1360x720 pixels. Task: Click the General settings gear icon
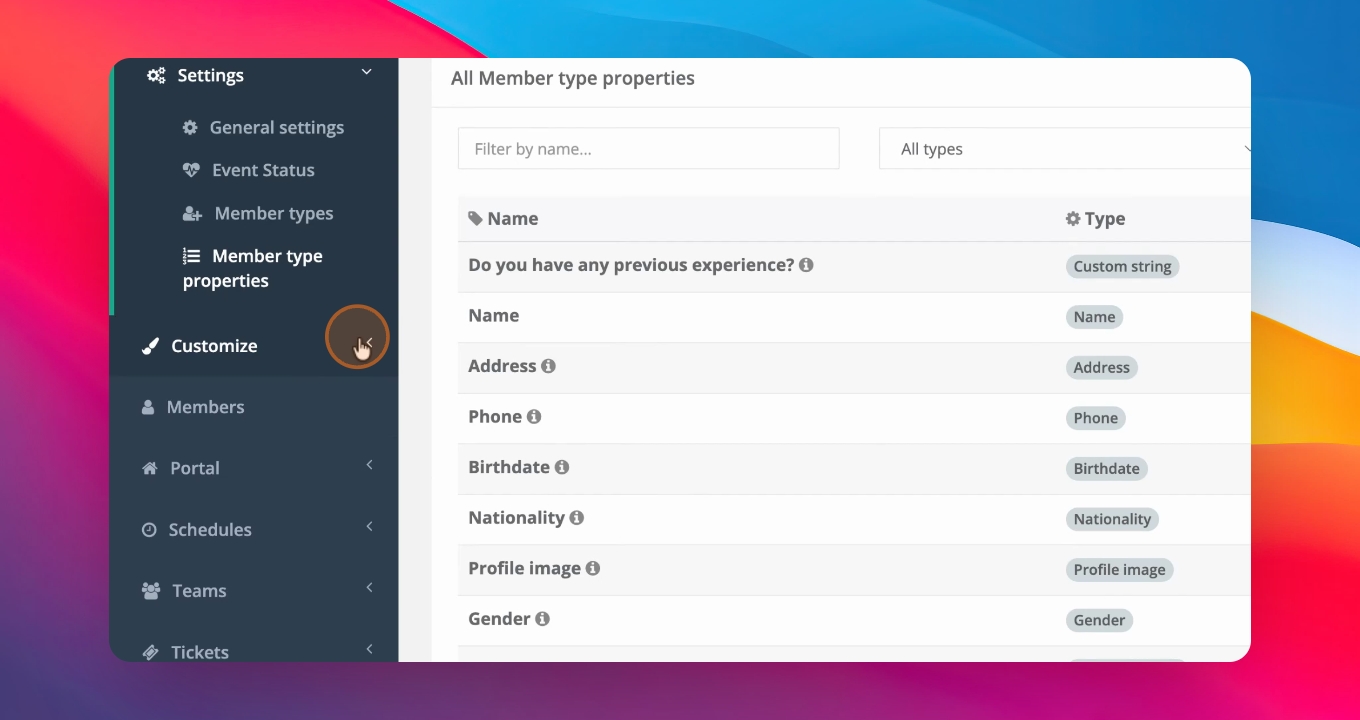tap(190, 128)
